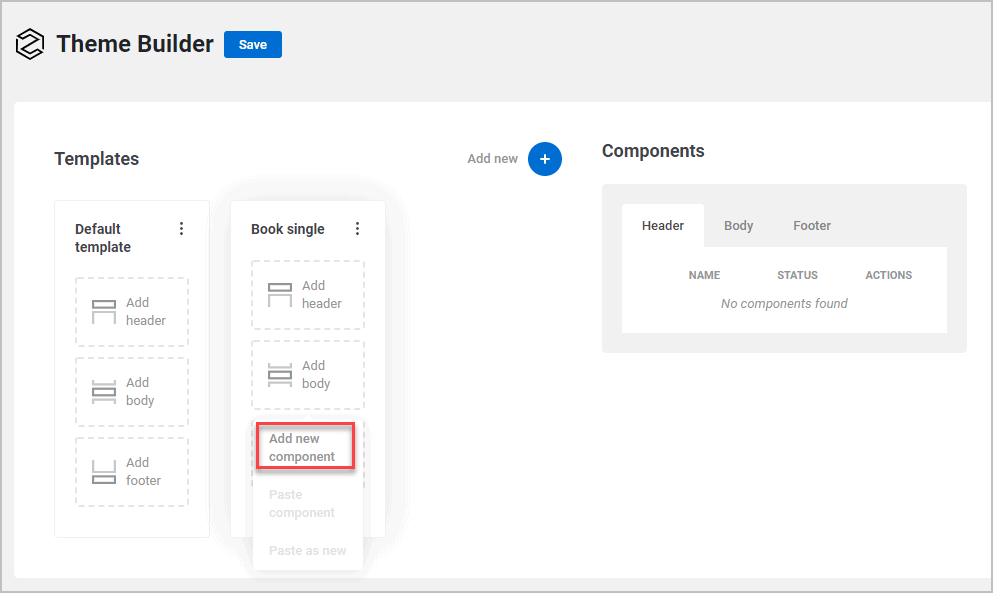
Task: Click header icon in Book single template
Action: tap(280, 295)
